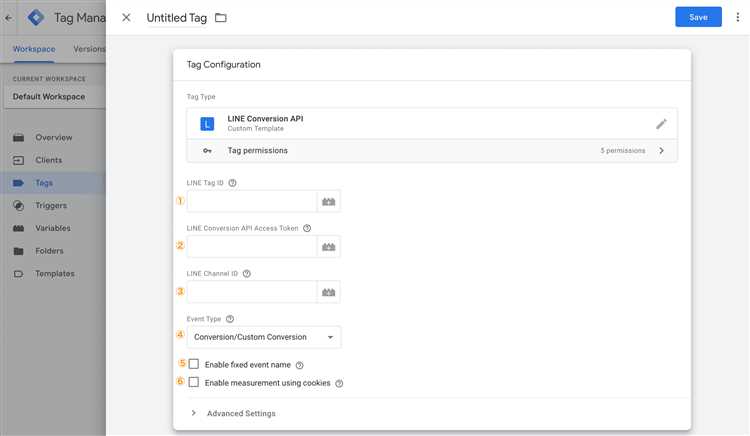Click the LINE Tag ID input field
The height and width of the screenshot is (436, 750).
(252, 201)
